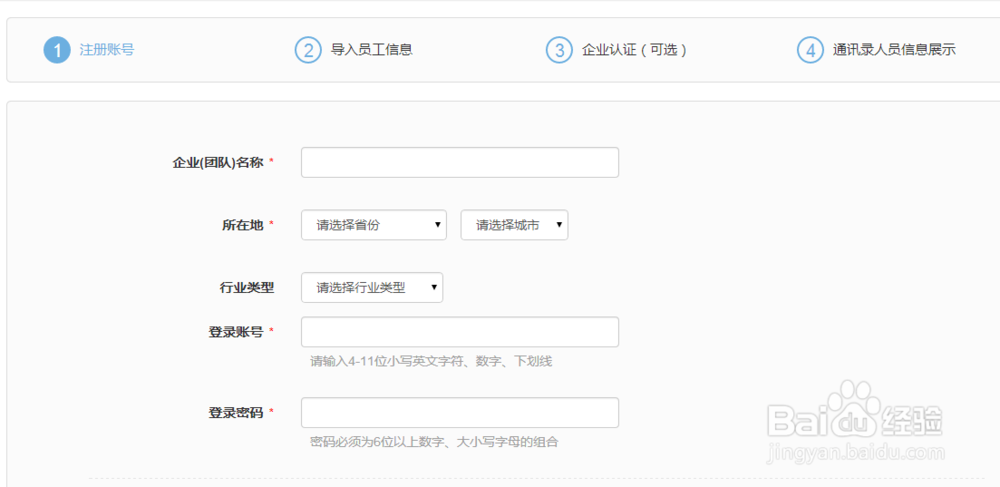Click the 企业(团队)名称 label
Screen dimensions: 1000x487
pyautogui.click(x=217, y=163)
